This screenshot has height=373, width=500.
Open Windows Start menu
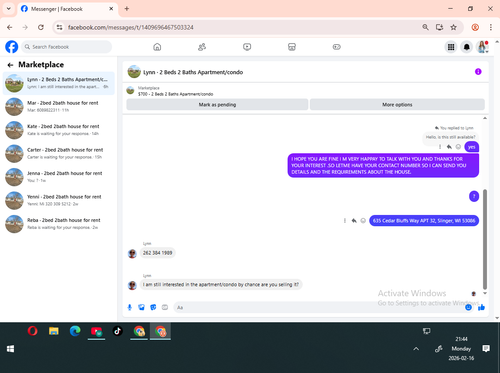point(10,349)
